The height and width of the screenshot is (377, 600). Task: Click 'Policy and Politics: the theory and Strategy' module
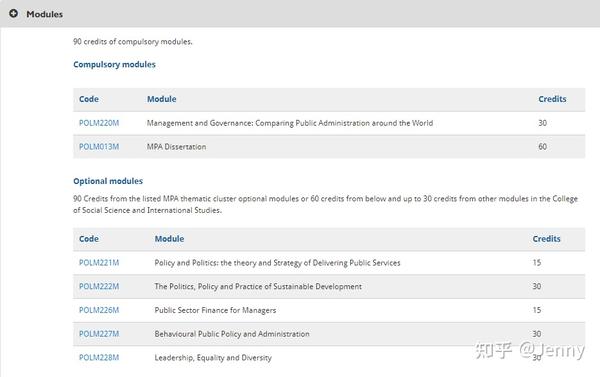pos(277,263)
